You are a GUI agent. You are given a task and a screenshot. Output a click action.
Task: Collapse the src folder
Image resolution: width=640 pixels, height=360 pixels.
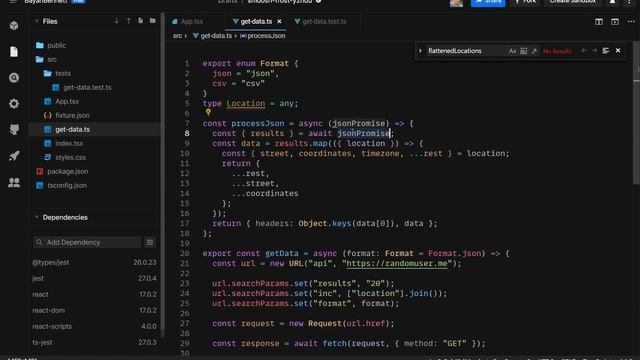(x=52, y=60)
